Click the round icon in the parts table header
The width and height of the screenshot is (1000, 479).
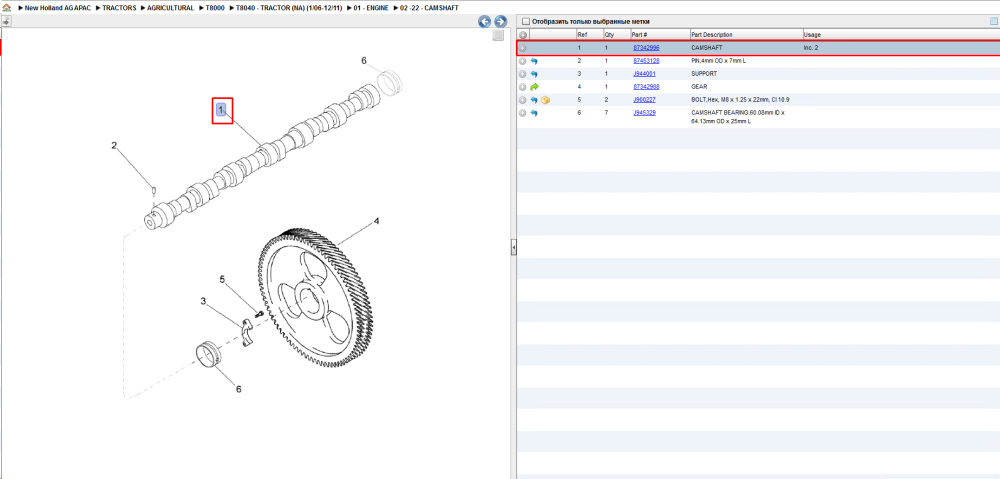tap(523, 34)
